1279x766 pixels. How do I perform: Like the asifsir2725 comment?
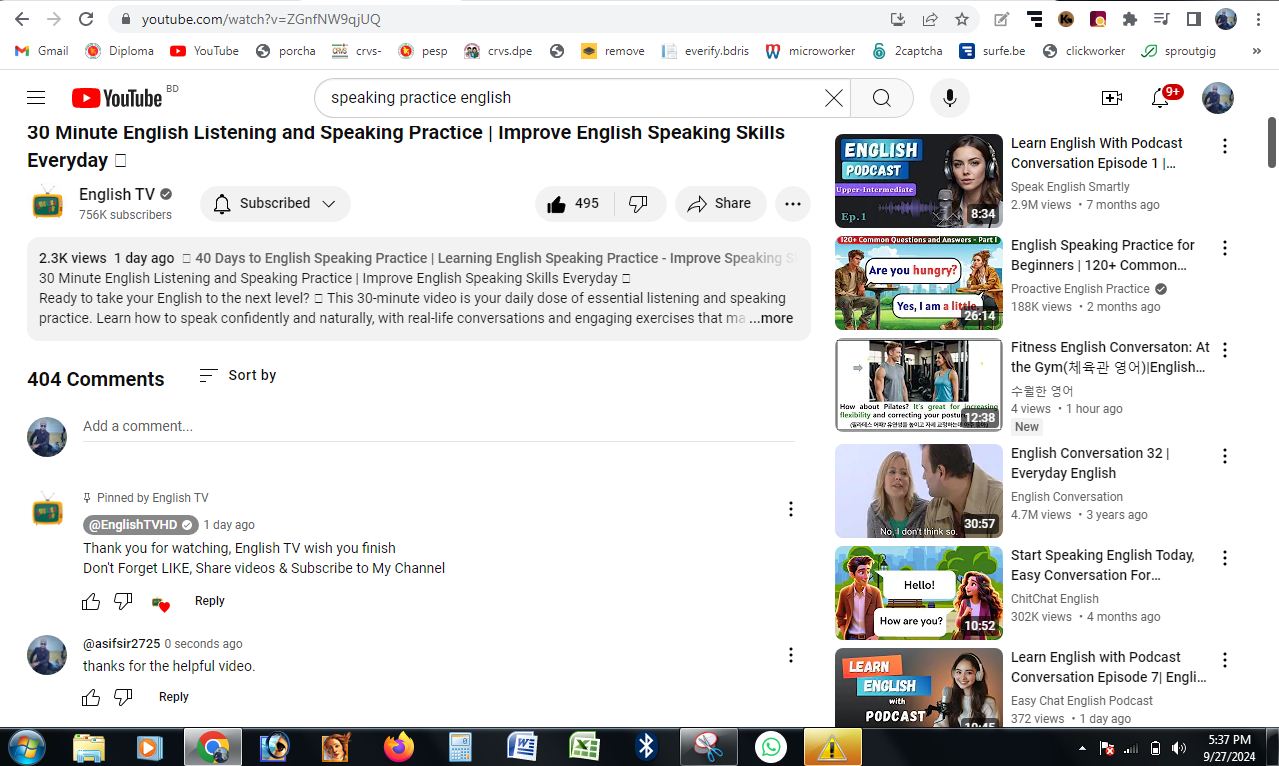[x=91, y=697]
